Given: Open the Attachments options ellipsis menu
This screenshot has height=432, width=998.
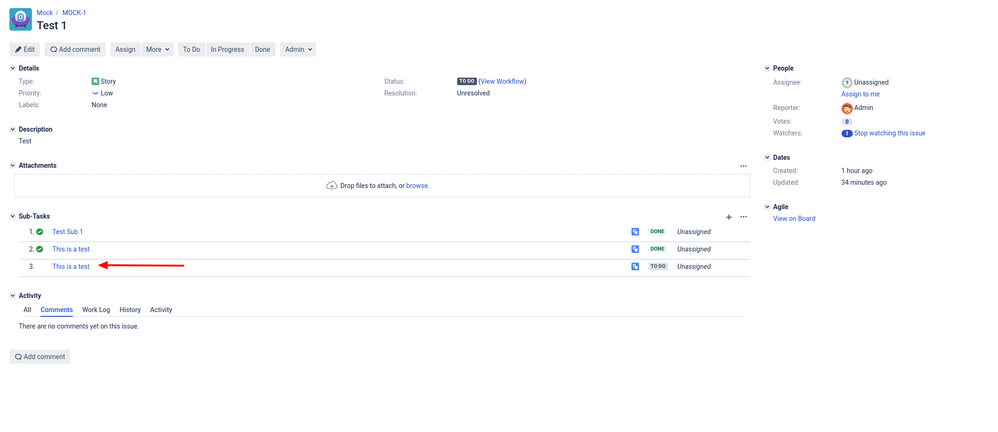Looking at the screenshot, I should point(743,165).
